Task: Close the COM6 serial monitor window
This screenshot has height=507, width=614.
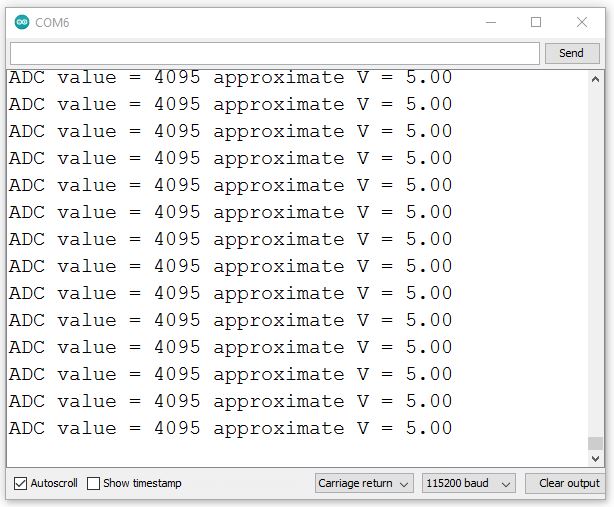Action: [x=582, y=22]
